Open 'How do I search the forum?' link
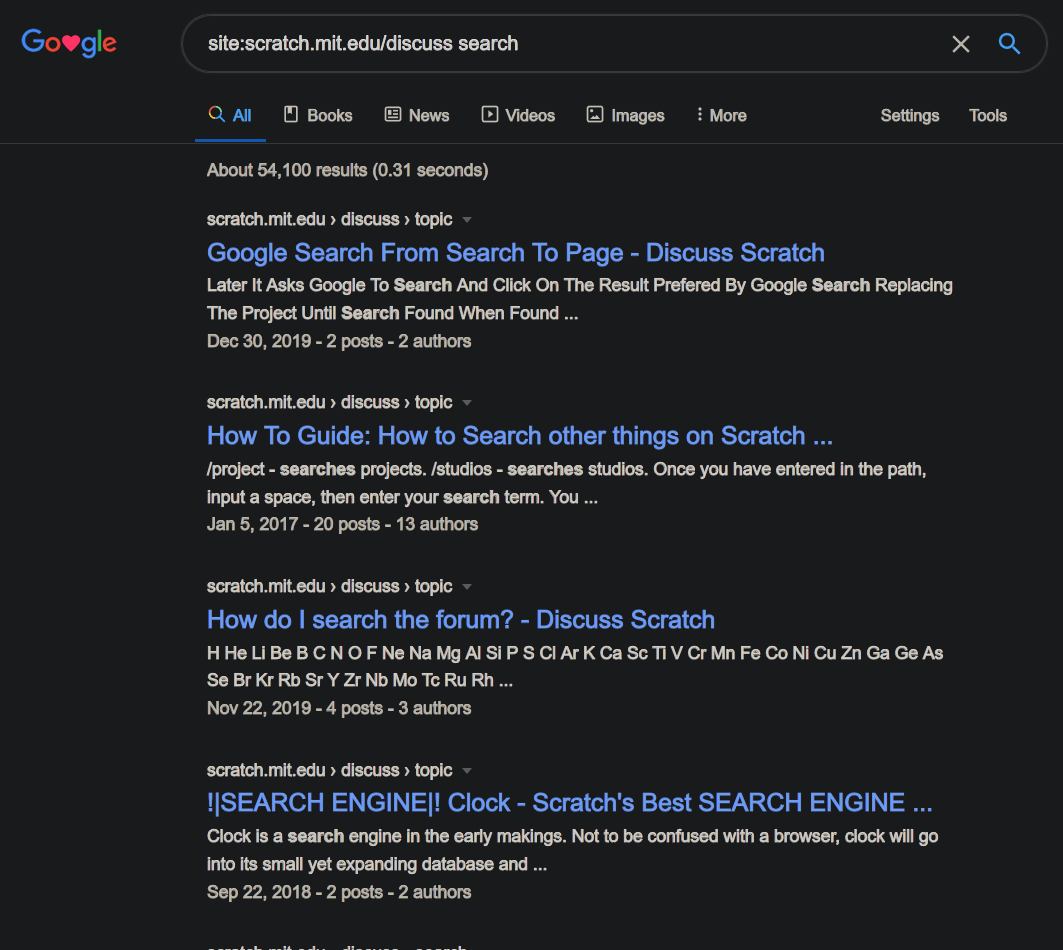This screenshot has width=1063, height=950. pos(460,620)
